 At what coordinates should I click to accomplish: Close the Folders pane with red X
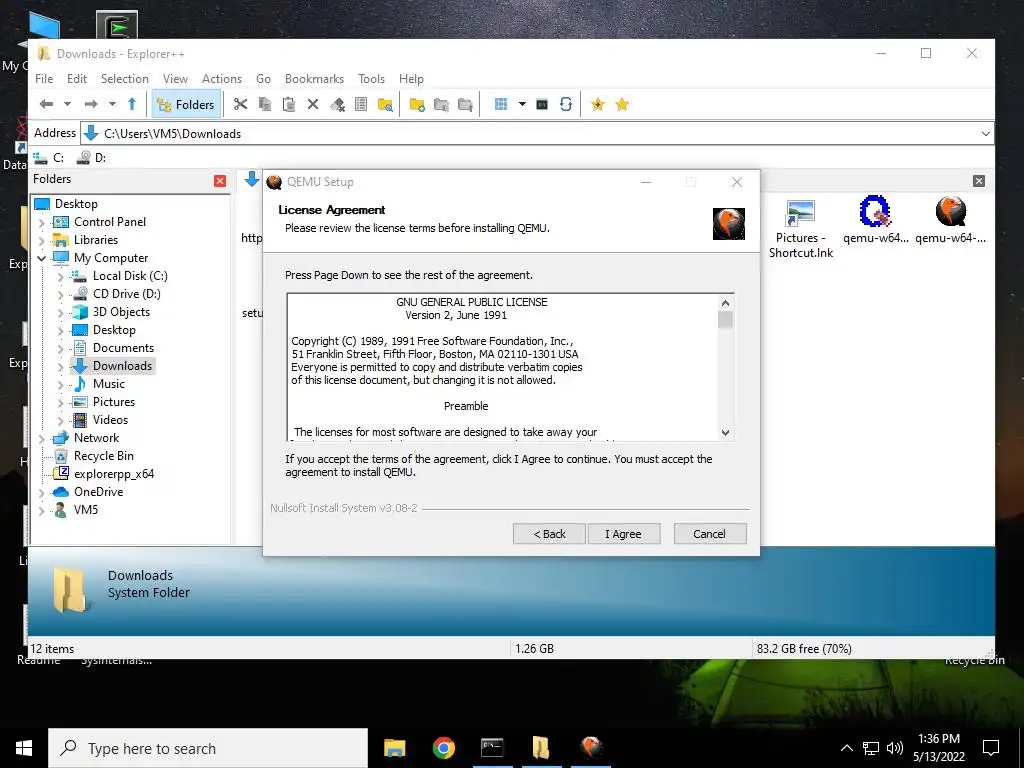point(220,181)
